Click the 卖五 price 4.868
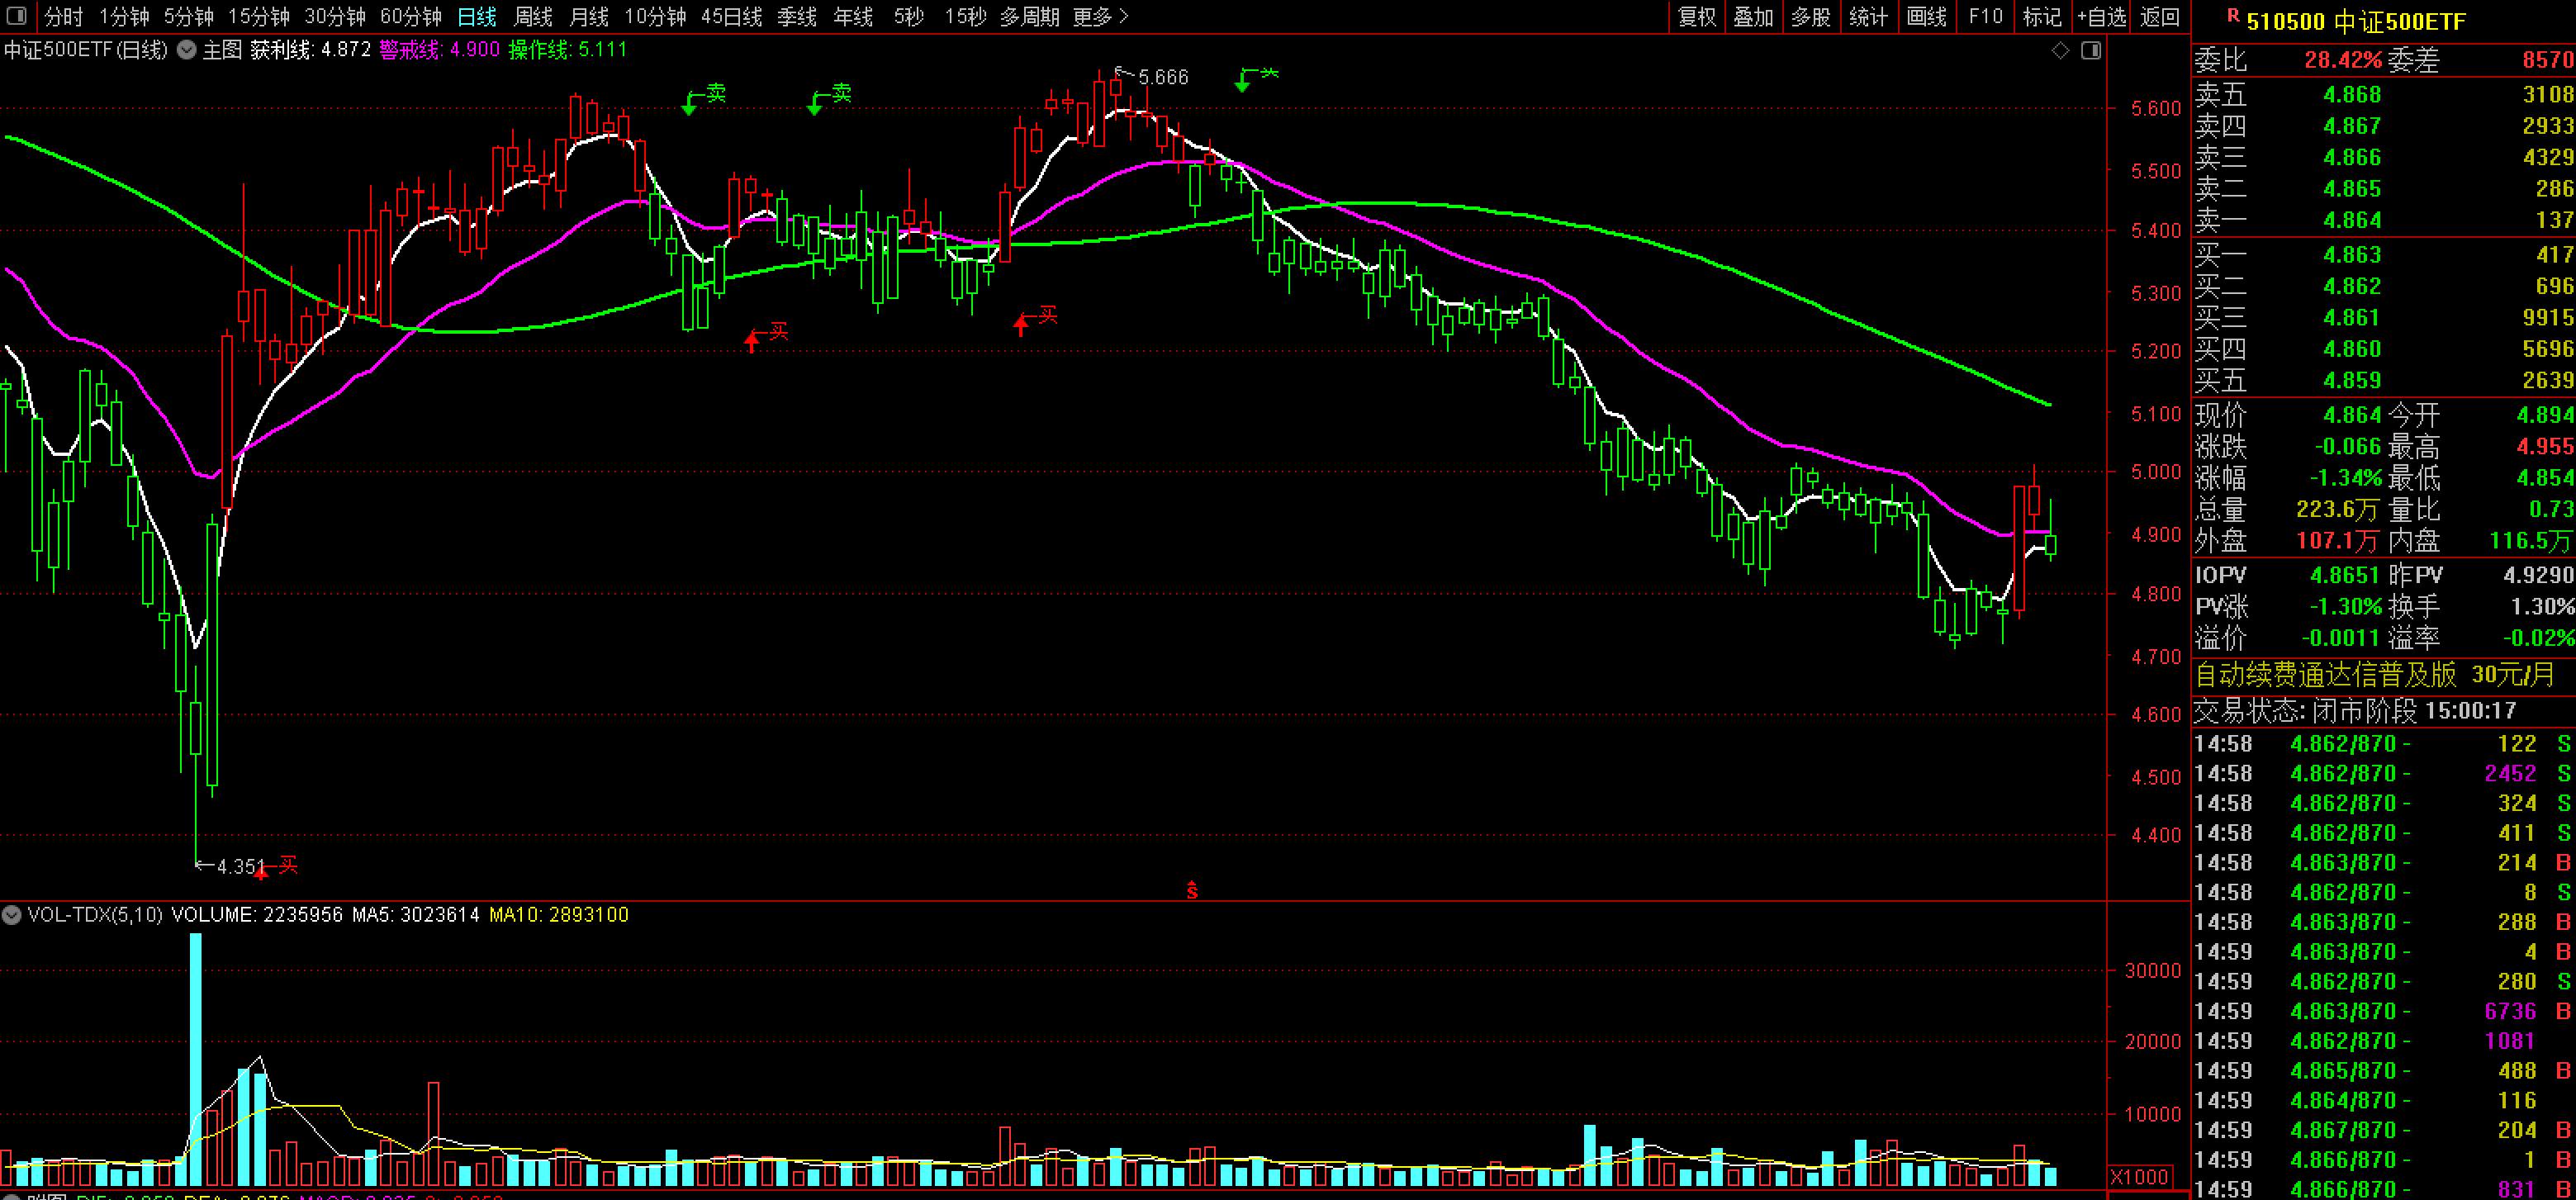The image size is (2576, 1200). [x=2352, y=95]
